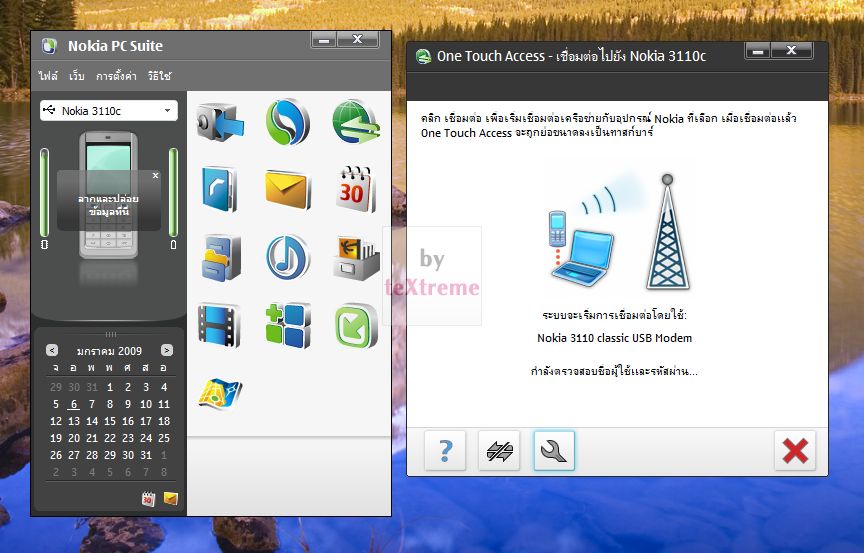The image size is (864, 553).
Task: Minimize the Nokia PC Suite window
Action: (324, 40)
